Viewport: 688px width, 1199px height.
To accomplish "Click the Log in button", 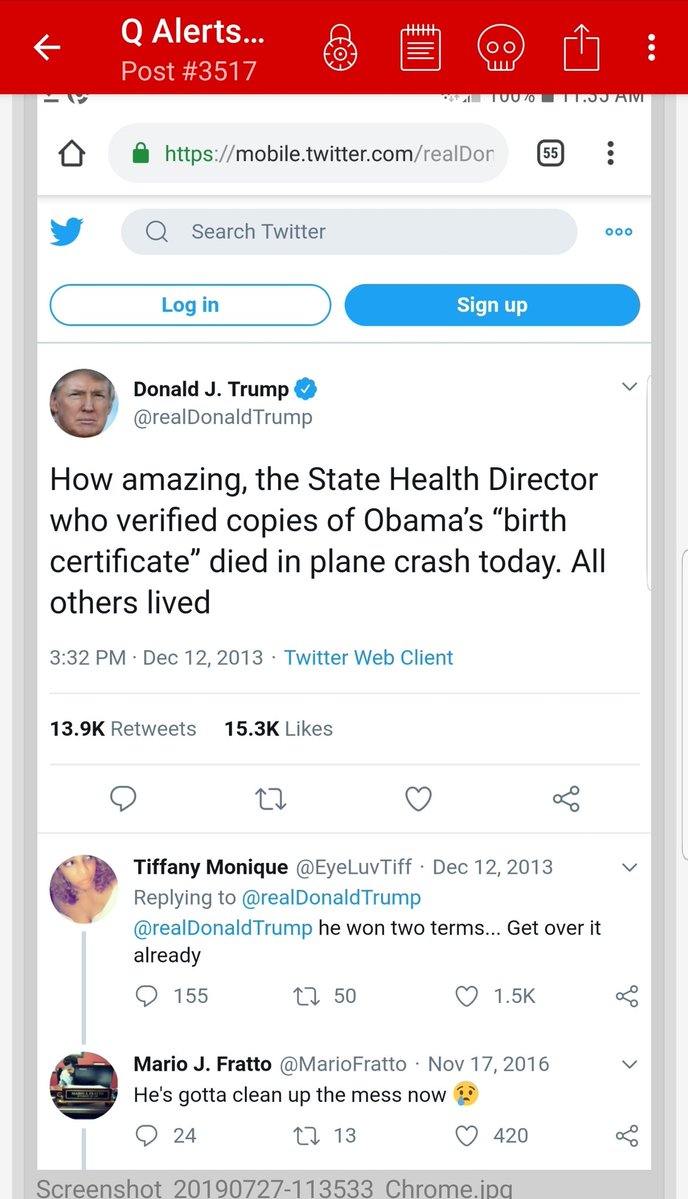I will pyautogui.click(x=190, y=305).
